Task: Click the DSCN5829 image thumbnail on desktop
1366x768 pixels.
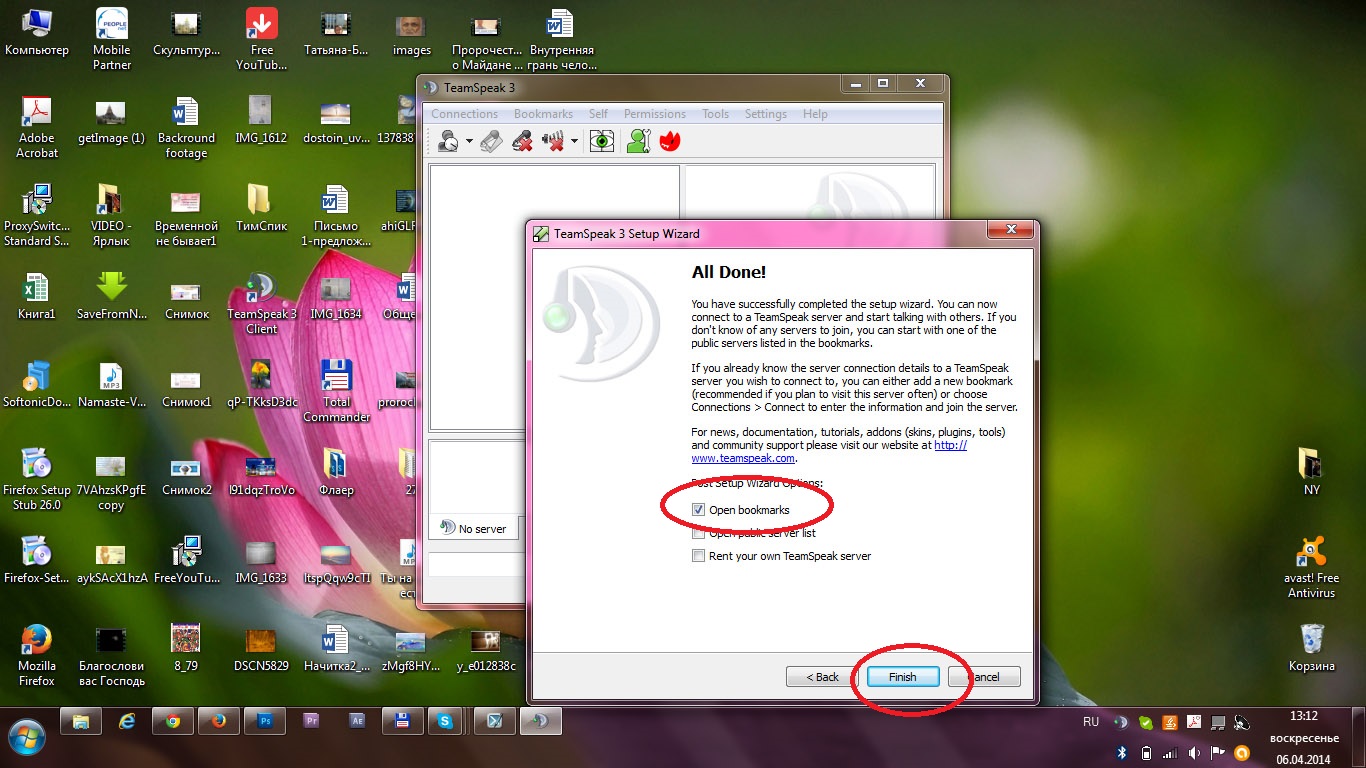Action: coord(261,647)
